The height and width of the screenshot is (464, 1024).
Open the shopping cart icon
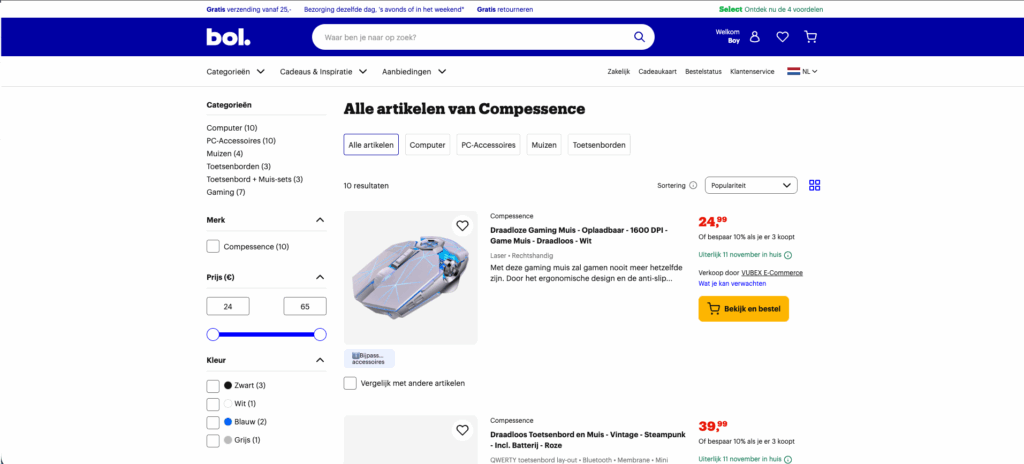pyautogui.click(x=810, y=37)
